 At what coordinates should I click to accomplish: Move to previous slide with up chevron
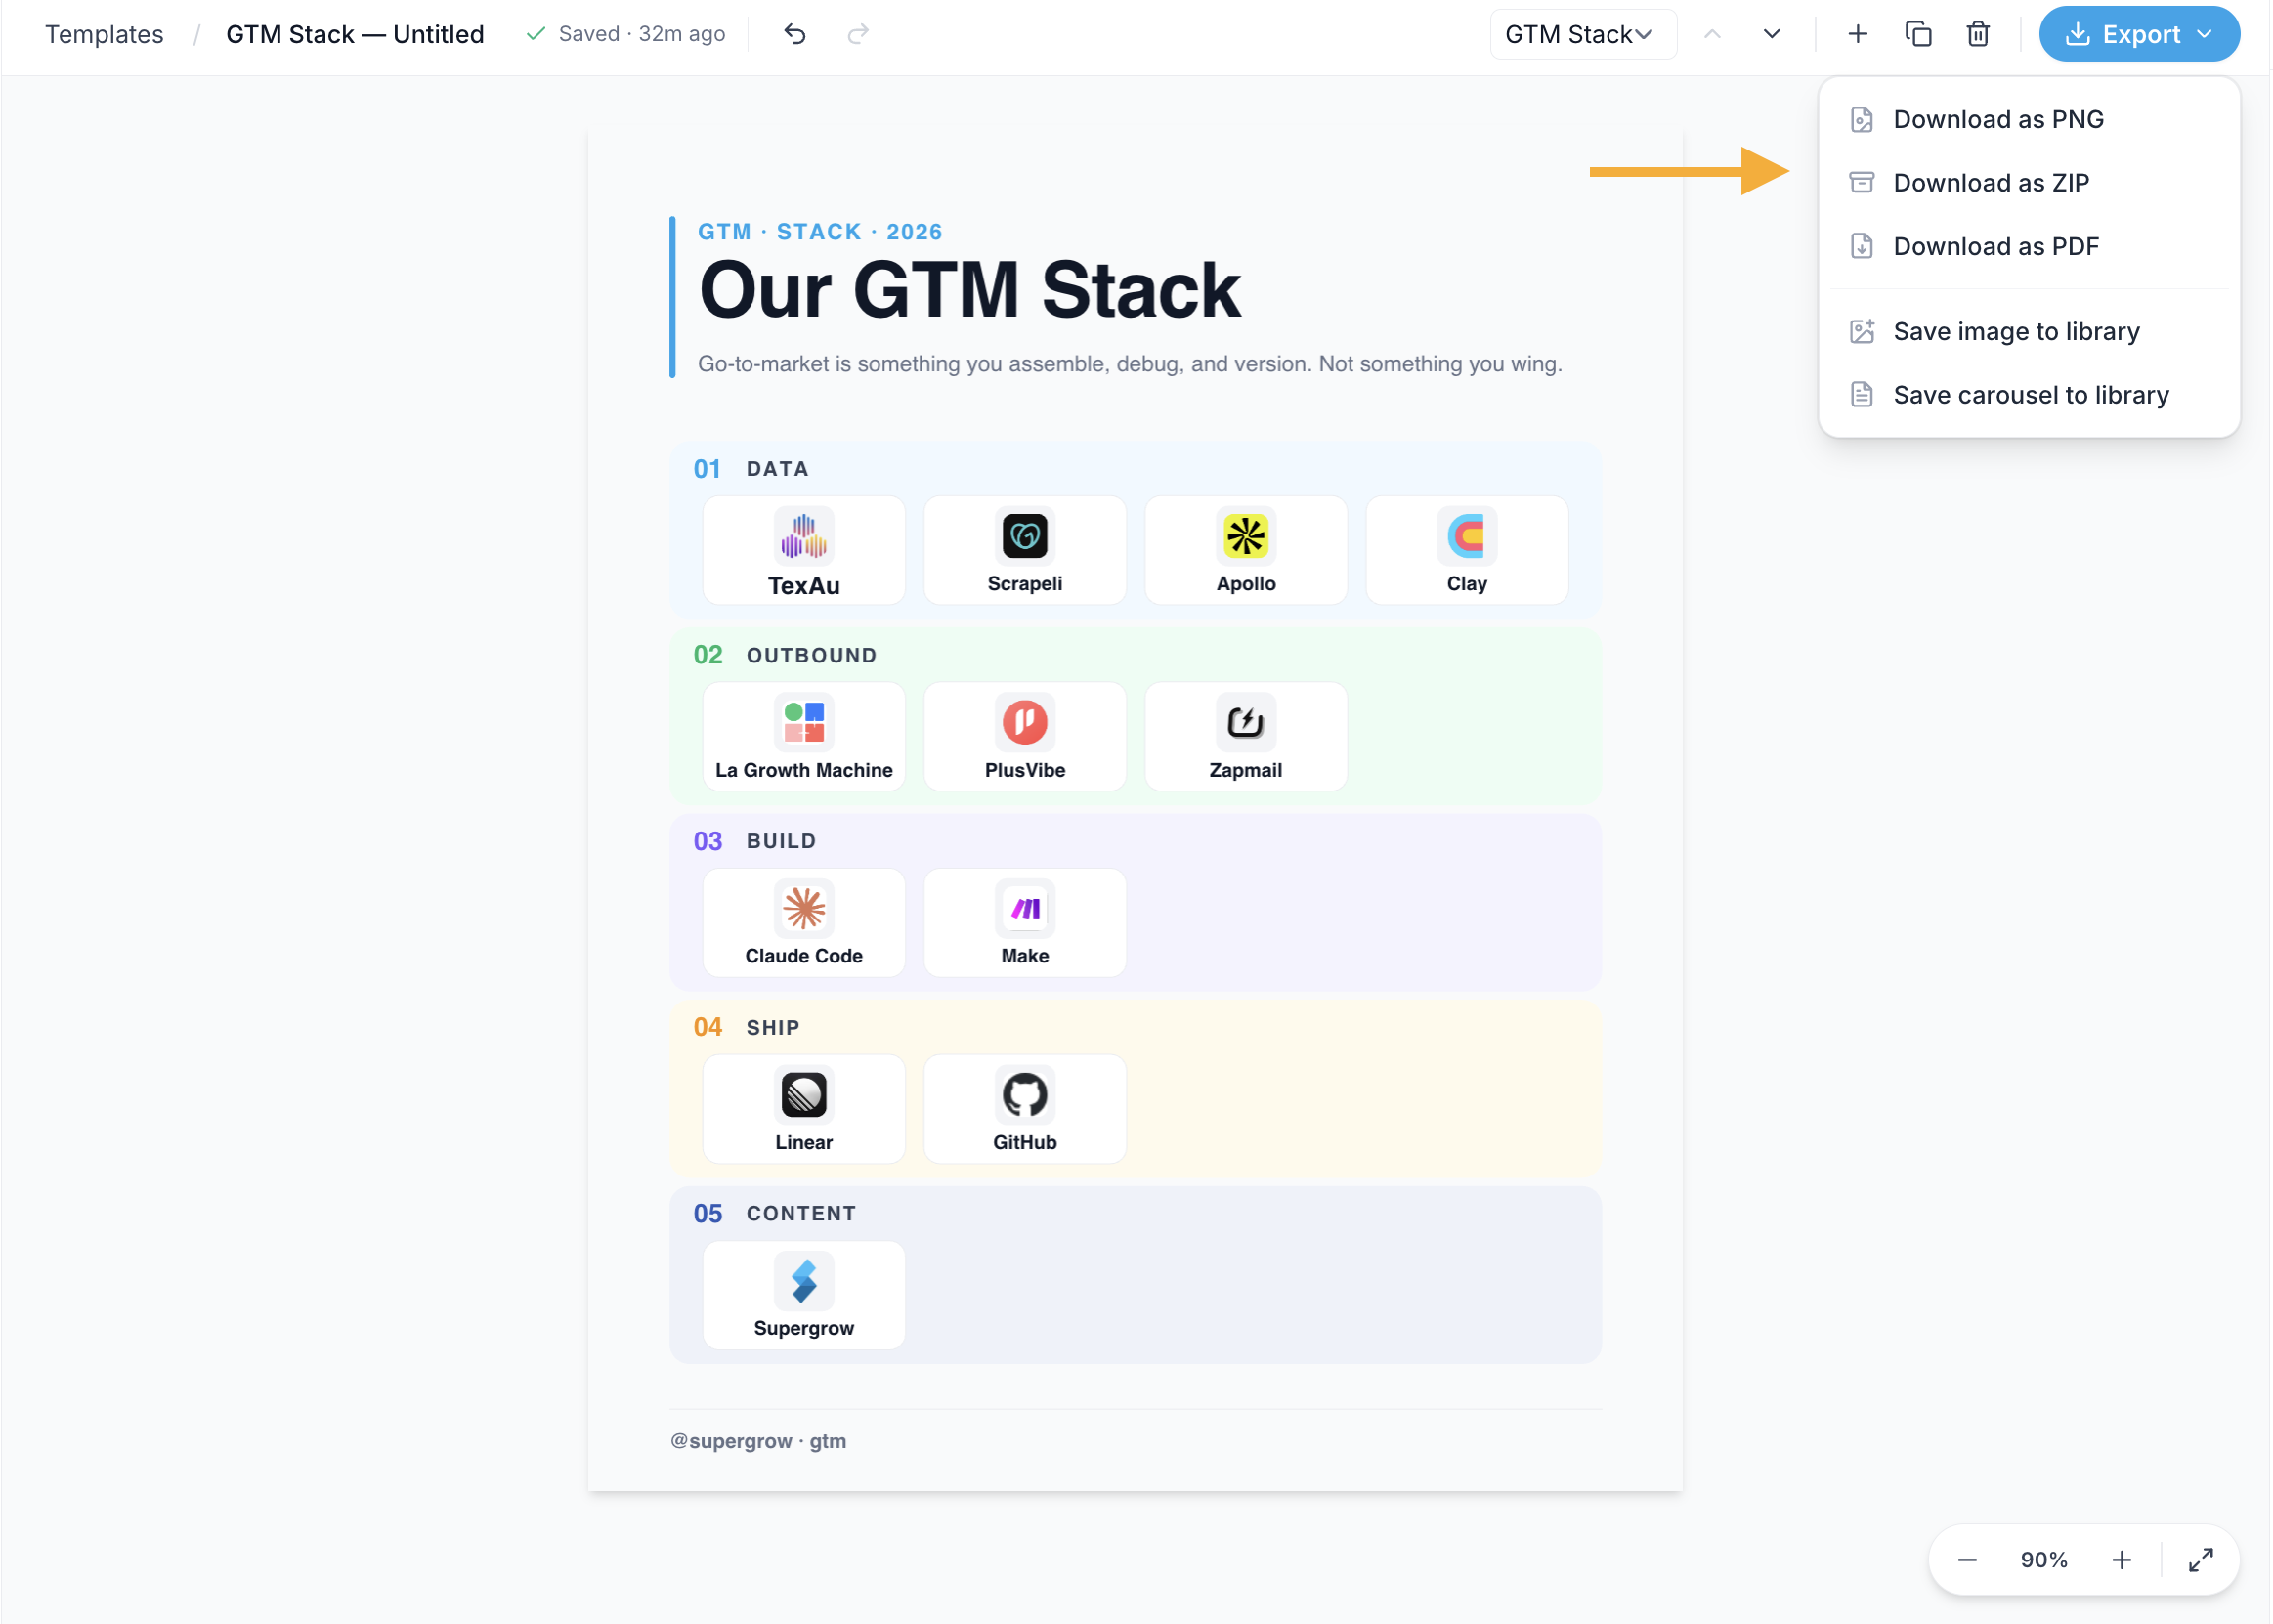[1713, 34]
